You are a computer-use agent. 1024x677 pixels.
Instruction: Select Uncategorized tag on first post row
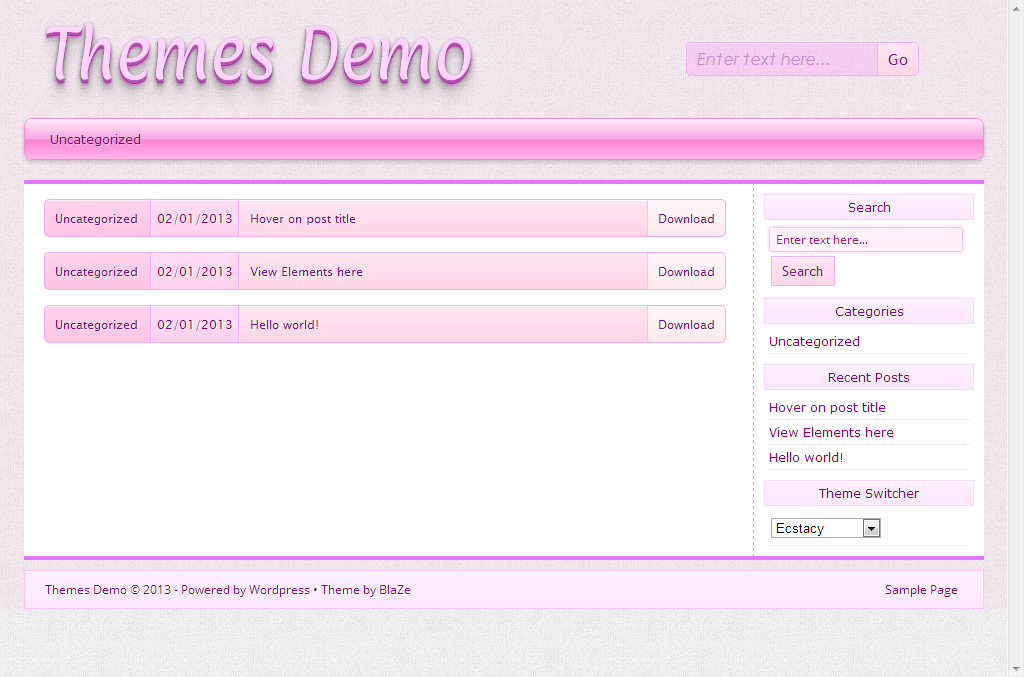(96, 219)
